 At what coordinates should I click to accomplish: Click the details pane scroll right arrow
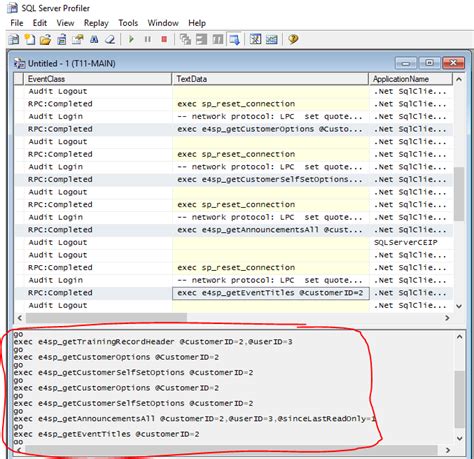448,450
